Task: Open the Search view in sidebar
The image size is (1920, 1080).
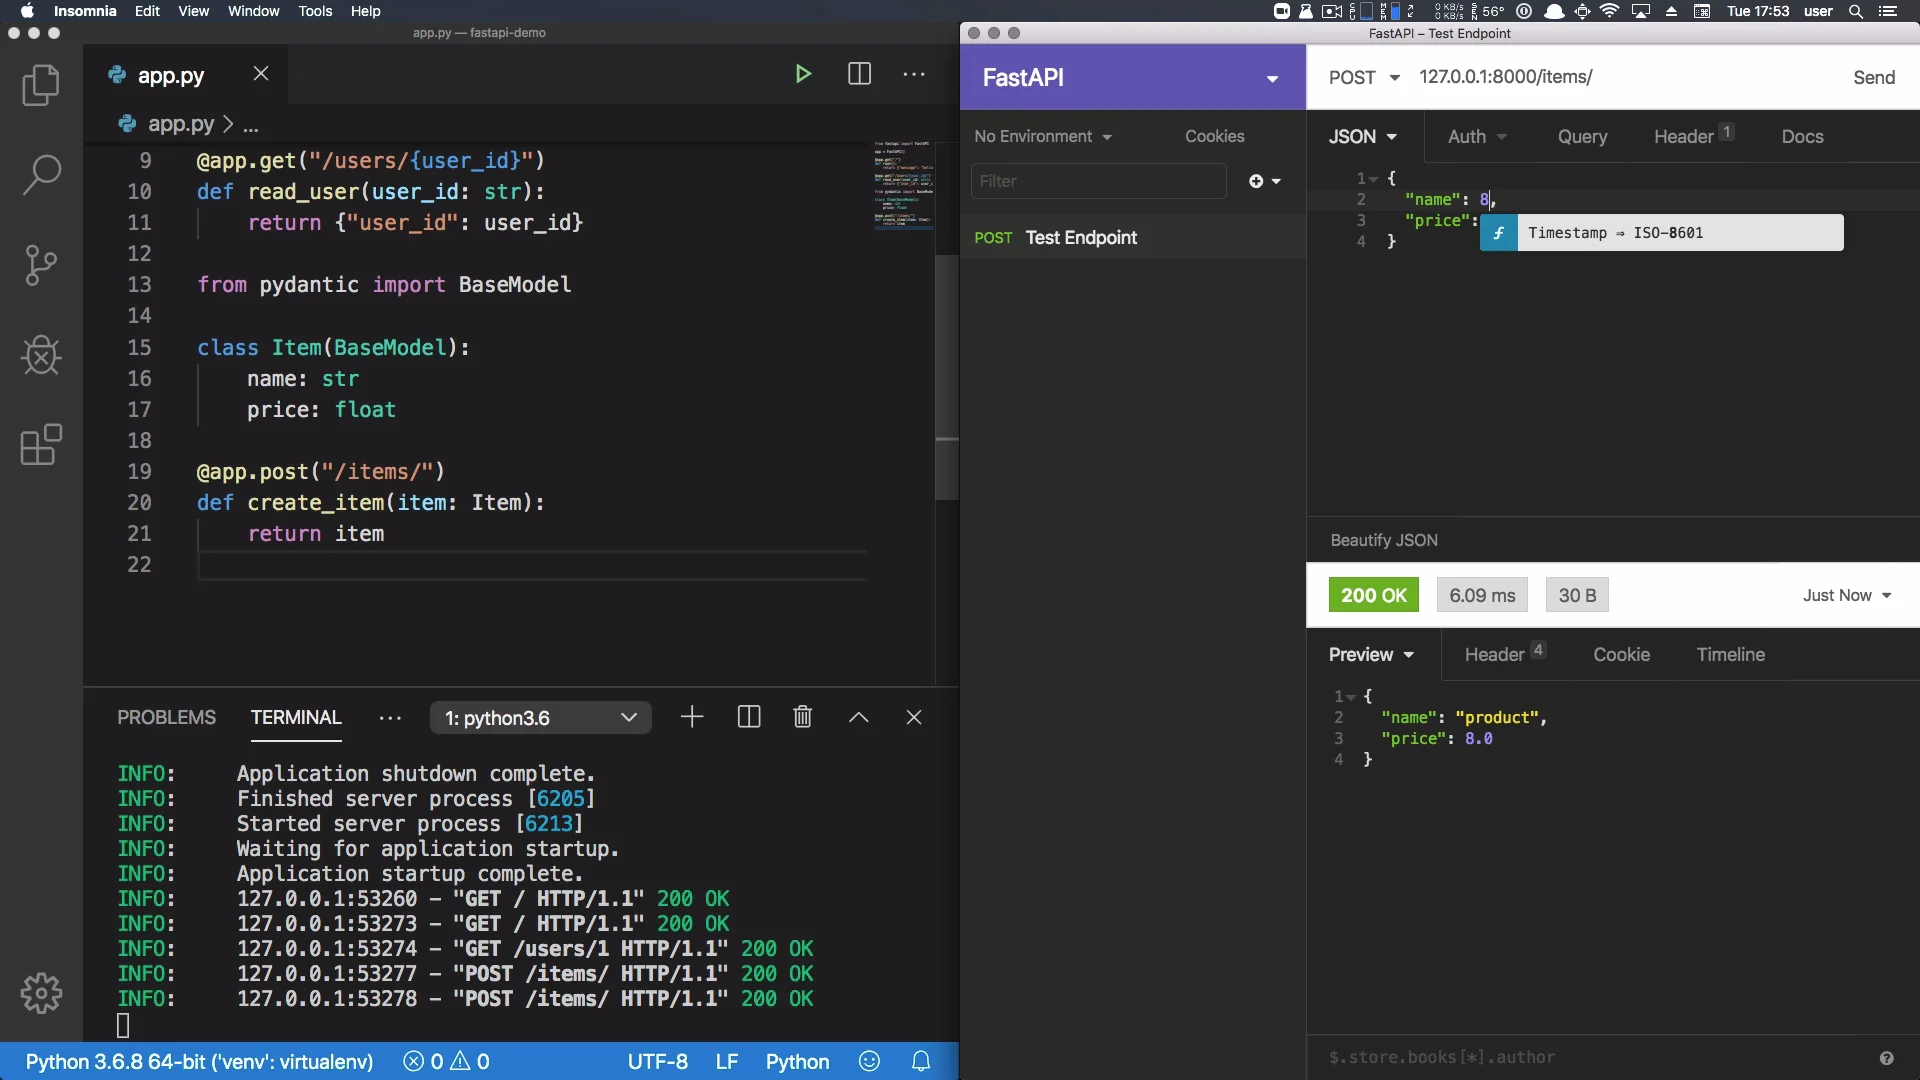Action: 41,175
